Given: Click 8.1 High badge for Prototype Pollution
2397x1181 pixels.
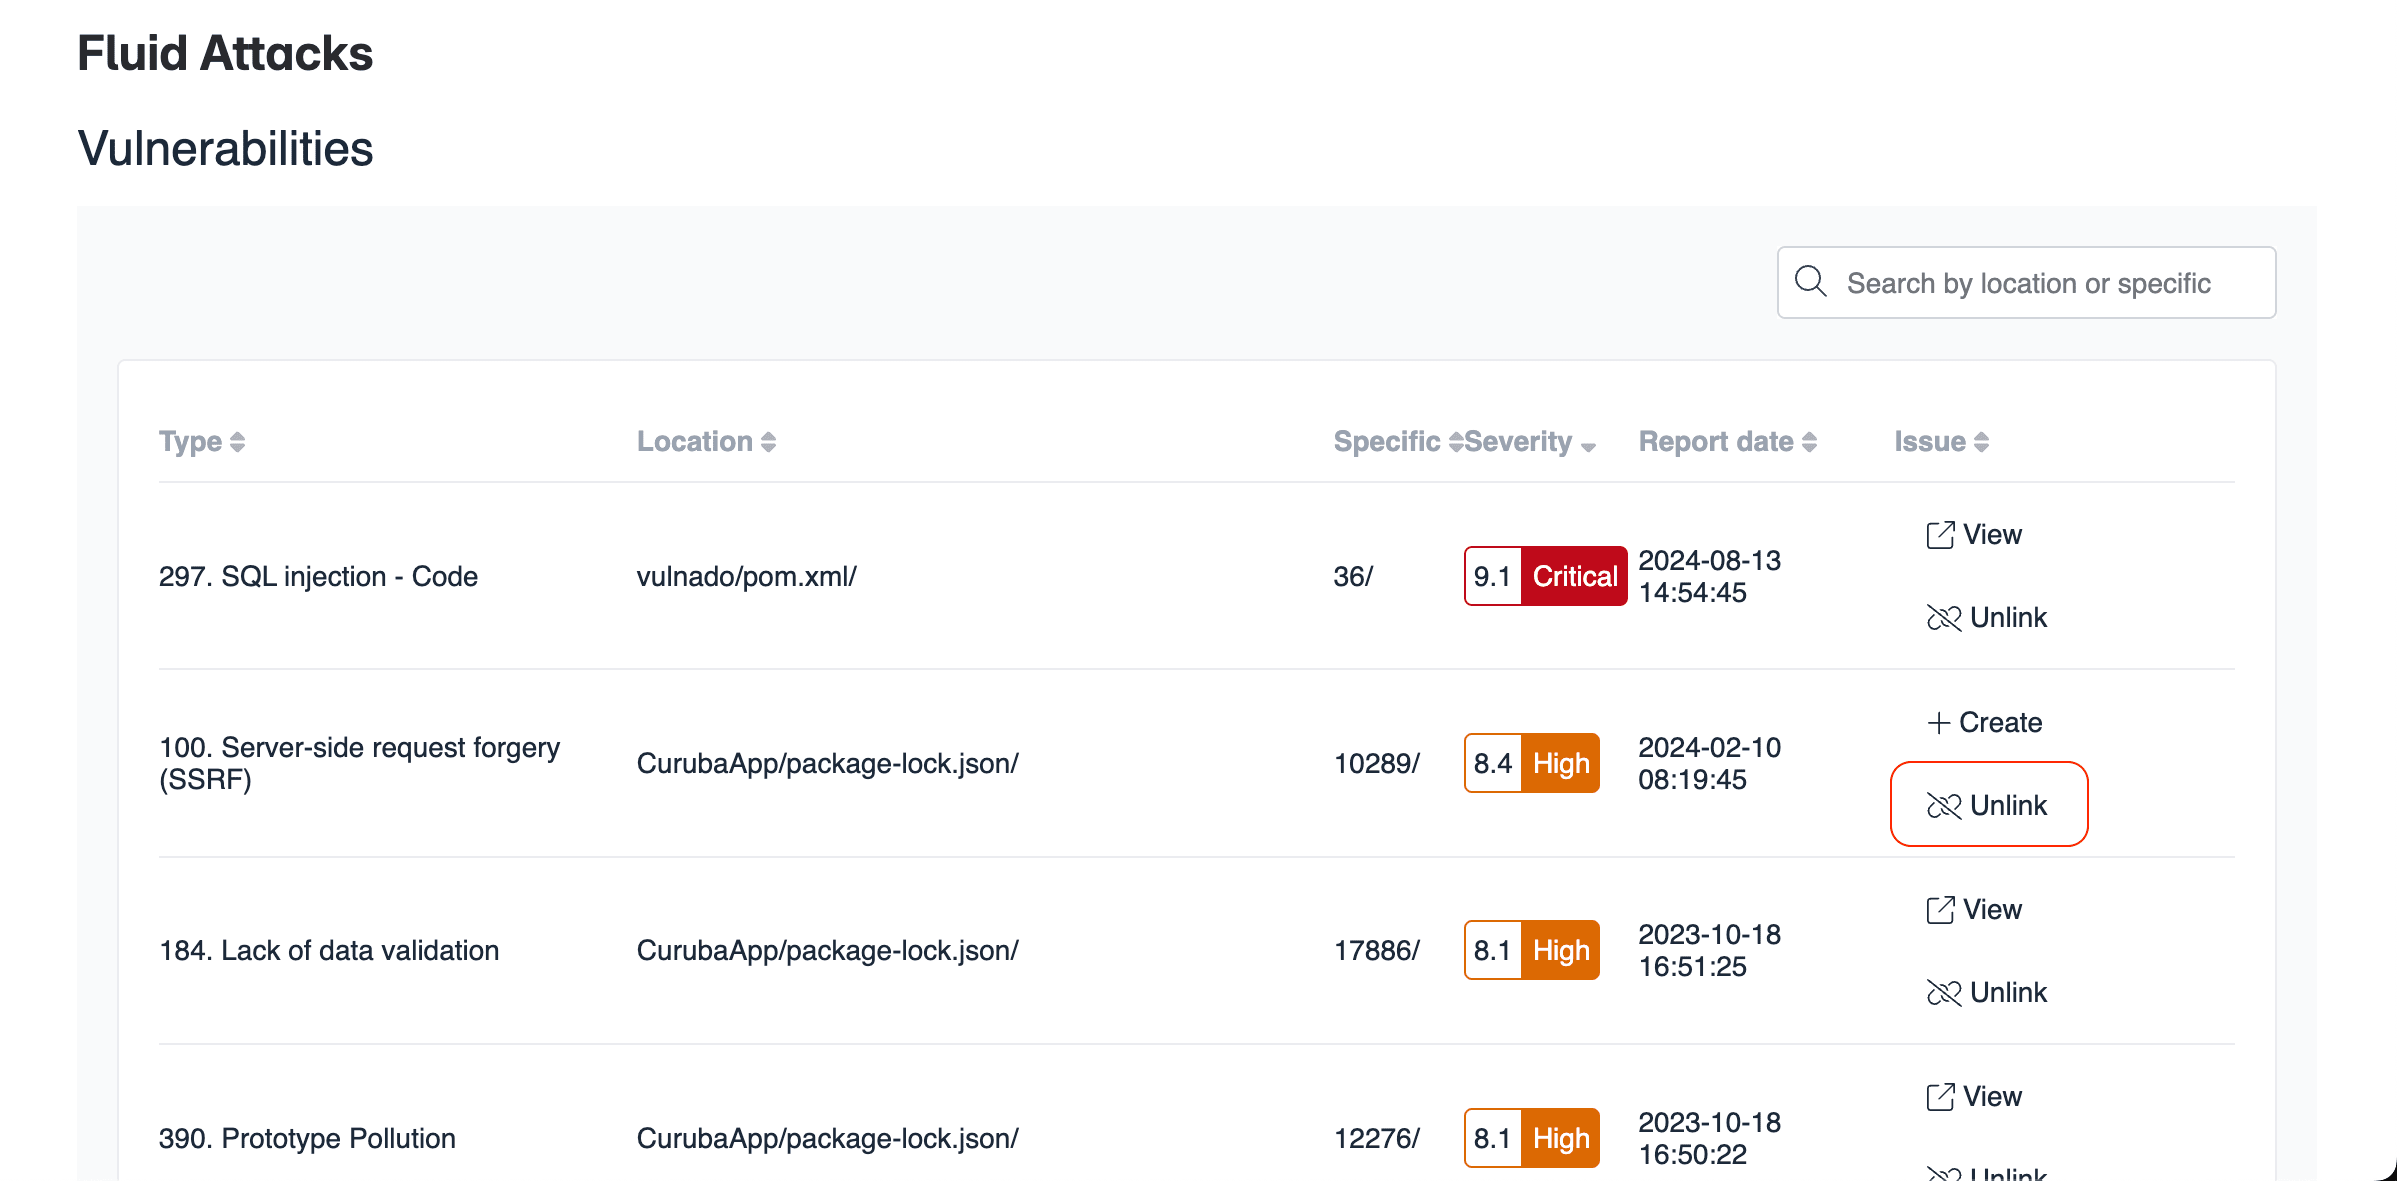Looking at the screenshot, I should tap(1532, 1138).
